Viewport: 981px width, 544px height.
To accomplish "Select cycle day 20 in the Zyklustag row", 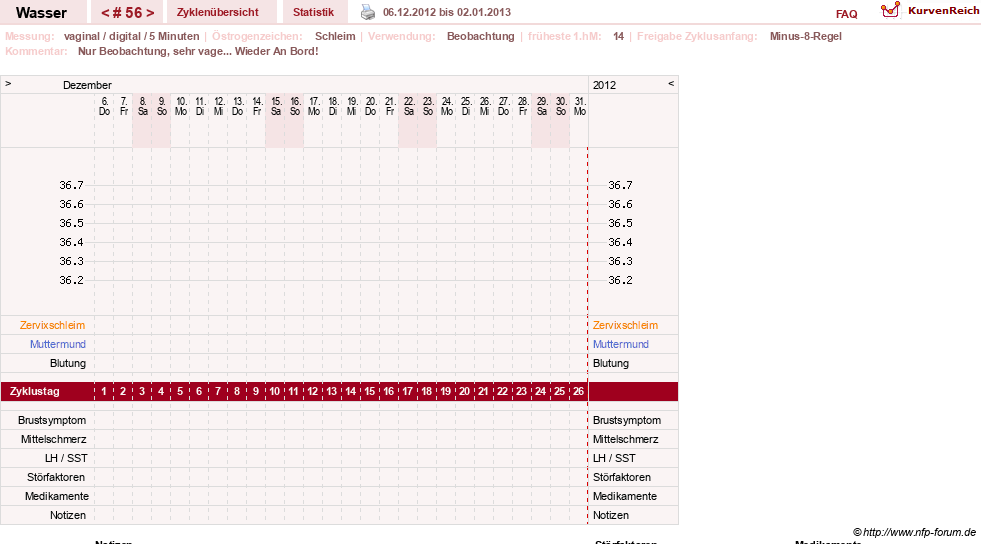I will [x=464, y=391].
